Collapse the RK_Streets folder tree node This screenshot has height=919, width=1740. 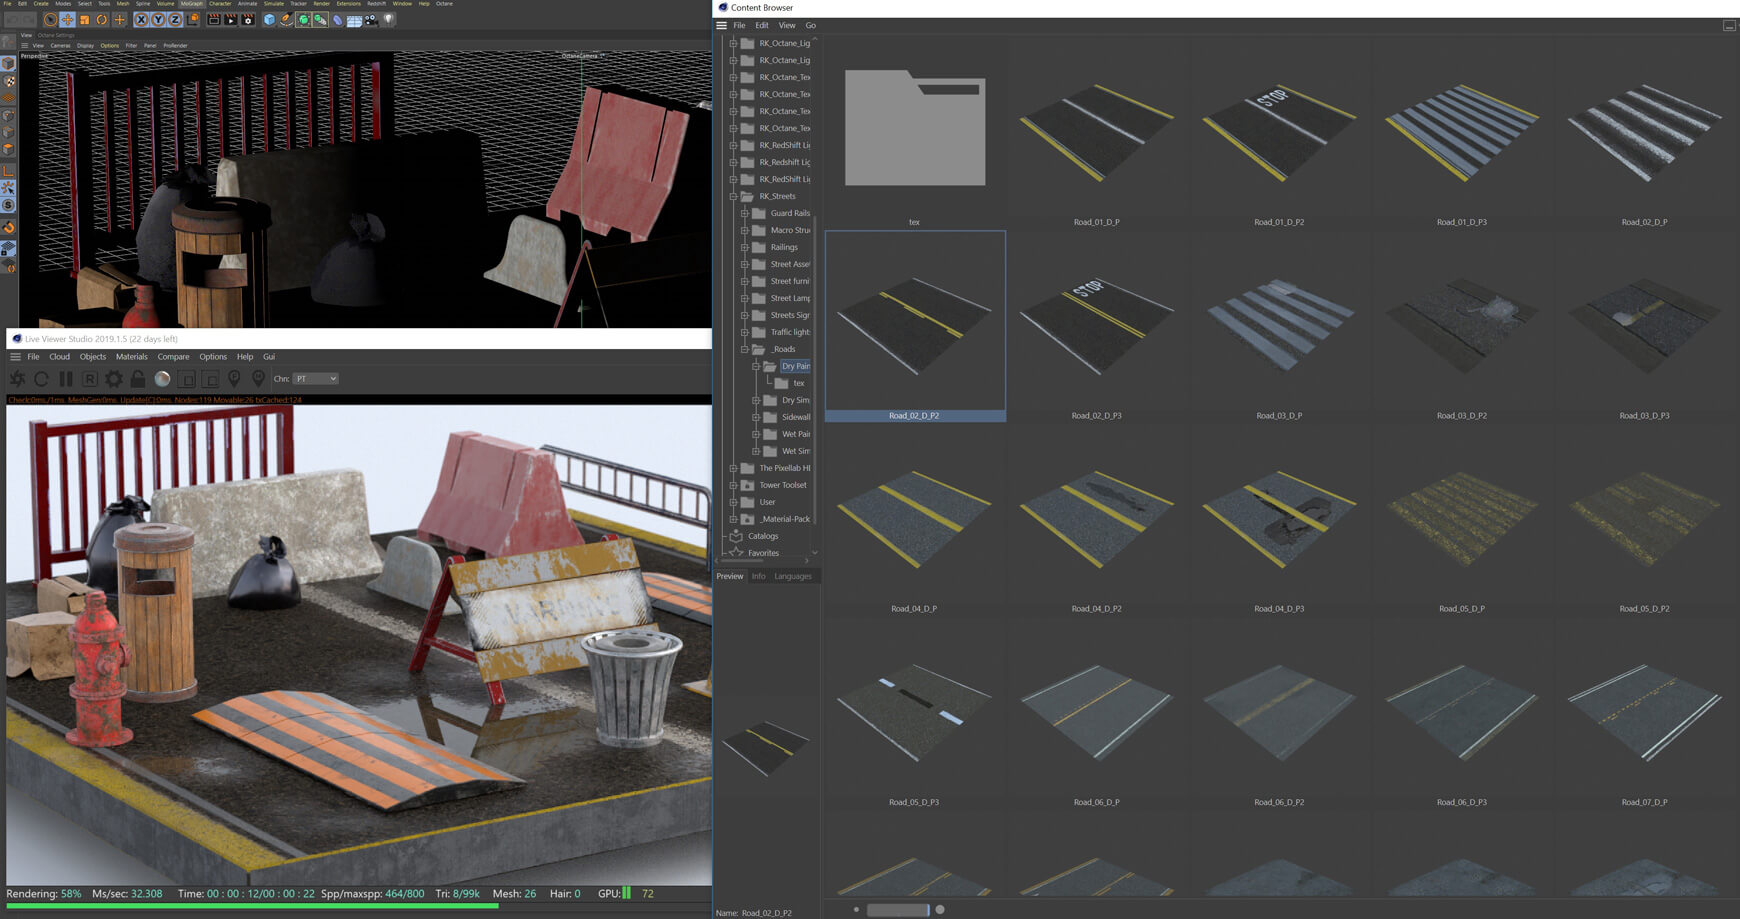coord(733,196)
